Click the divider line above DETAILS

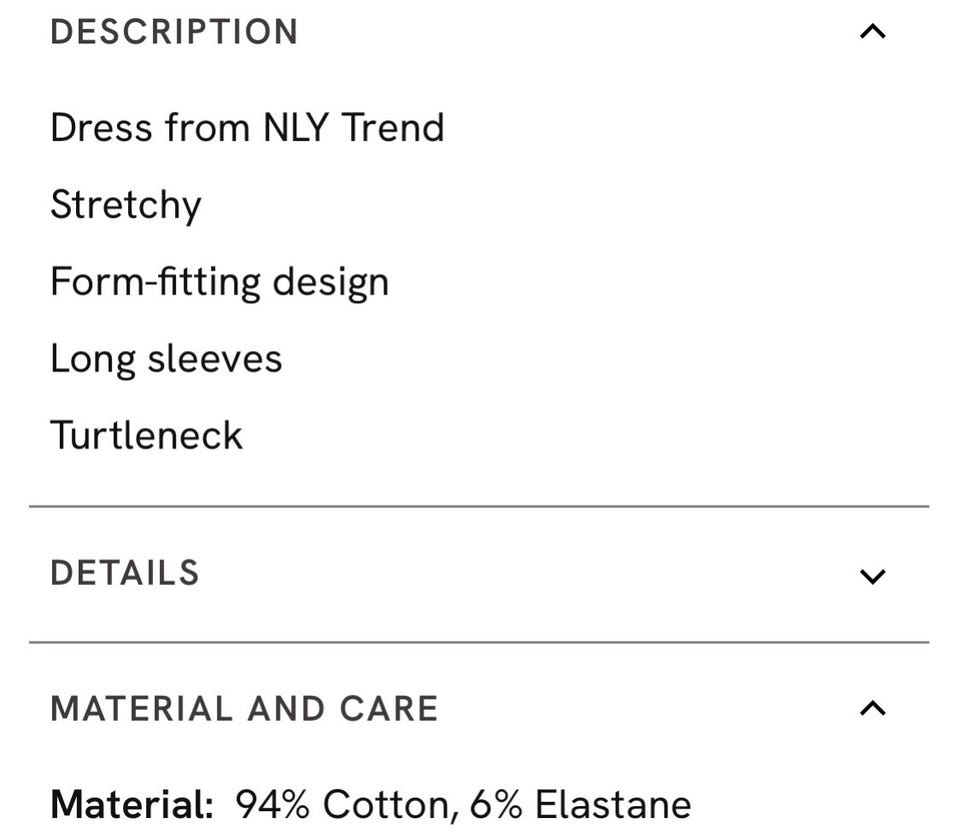pyautogui.click(x=479, y=507)
